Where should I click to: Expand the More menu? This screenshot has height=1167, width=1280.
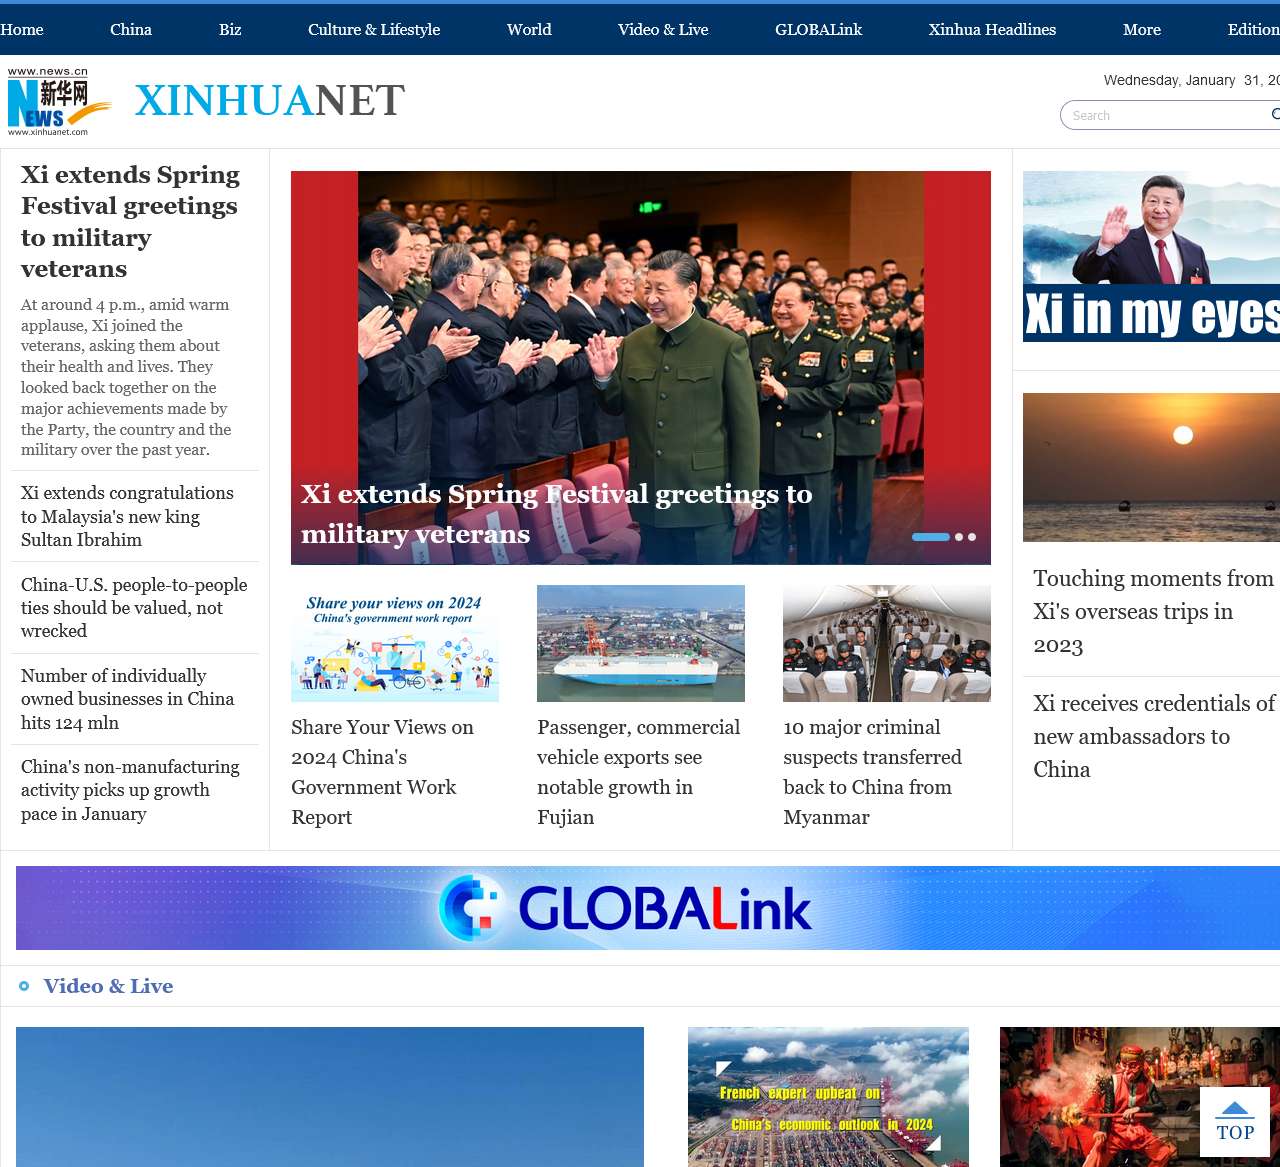[x=1142, y=29]
